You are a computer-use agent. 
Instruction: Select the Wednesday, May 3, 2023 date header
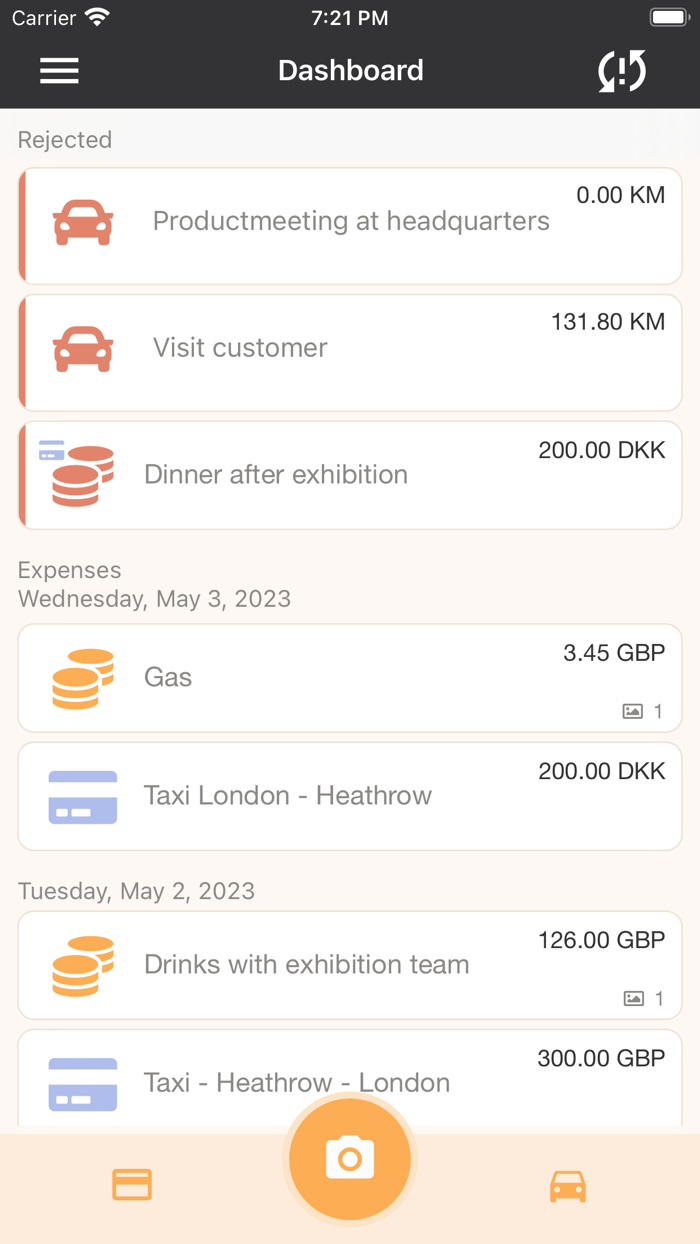pyautogui.click(x=155, y=599)
